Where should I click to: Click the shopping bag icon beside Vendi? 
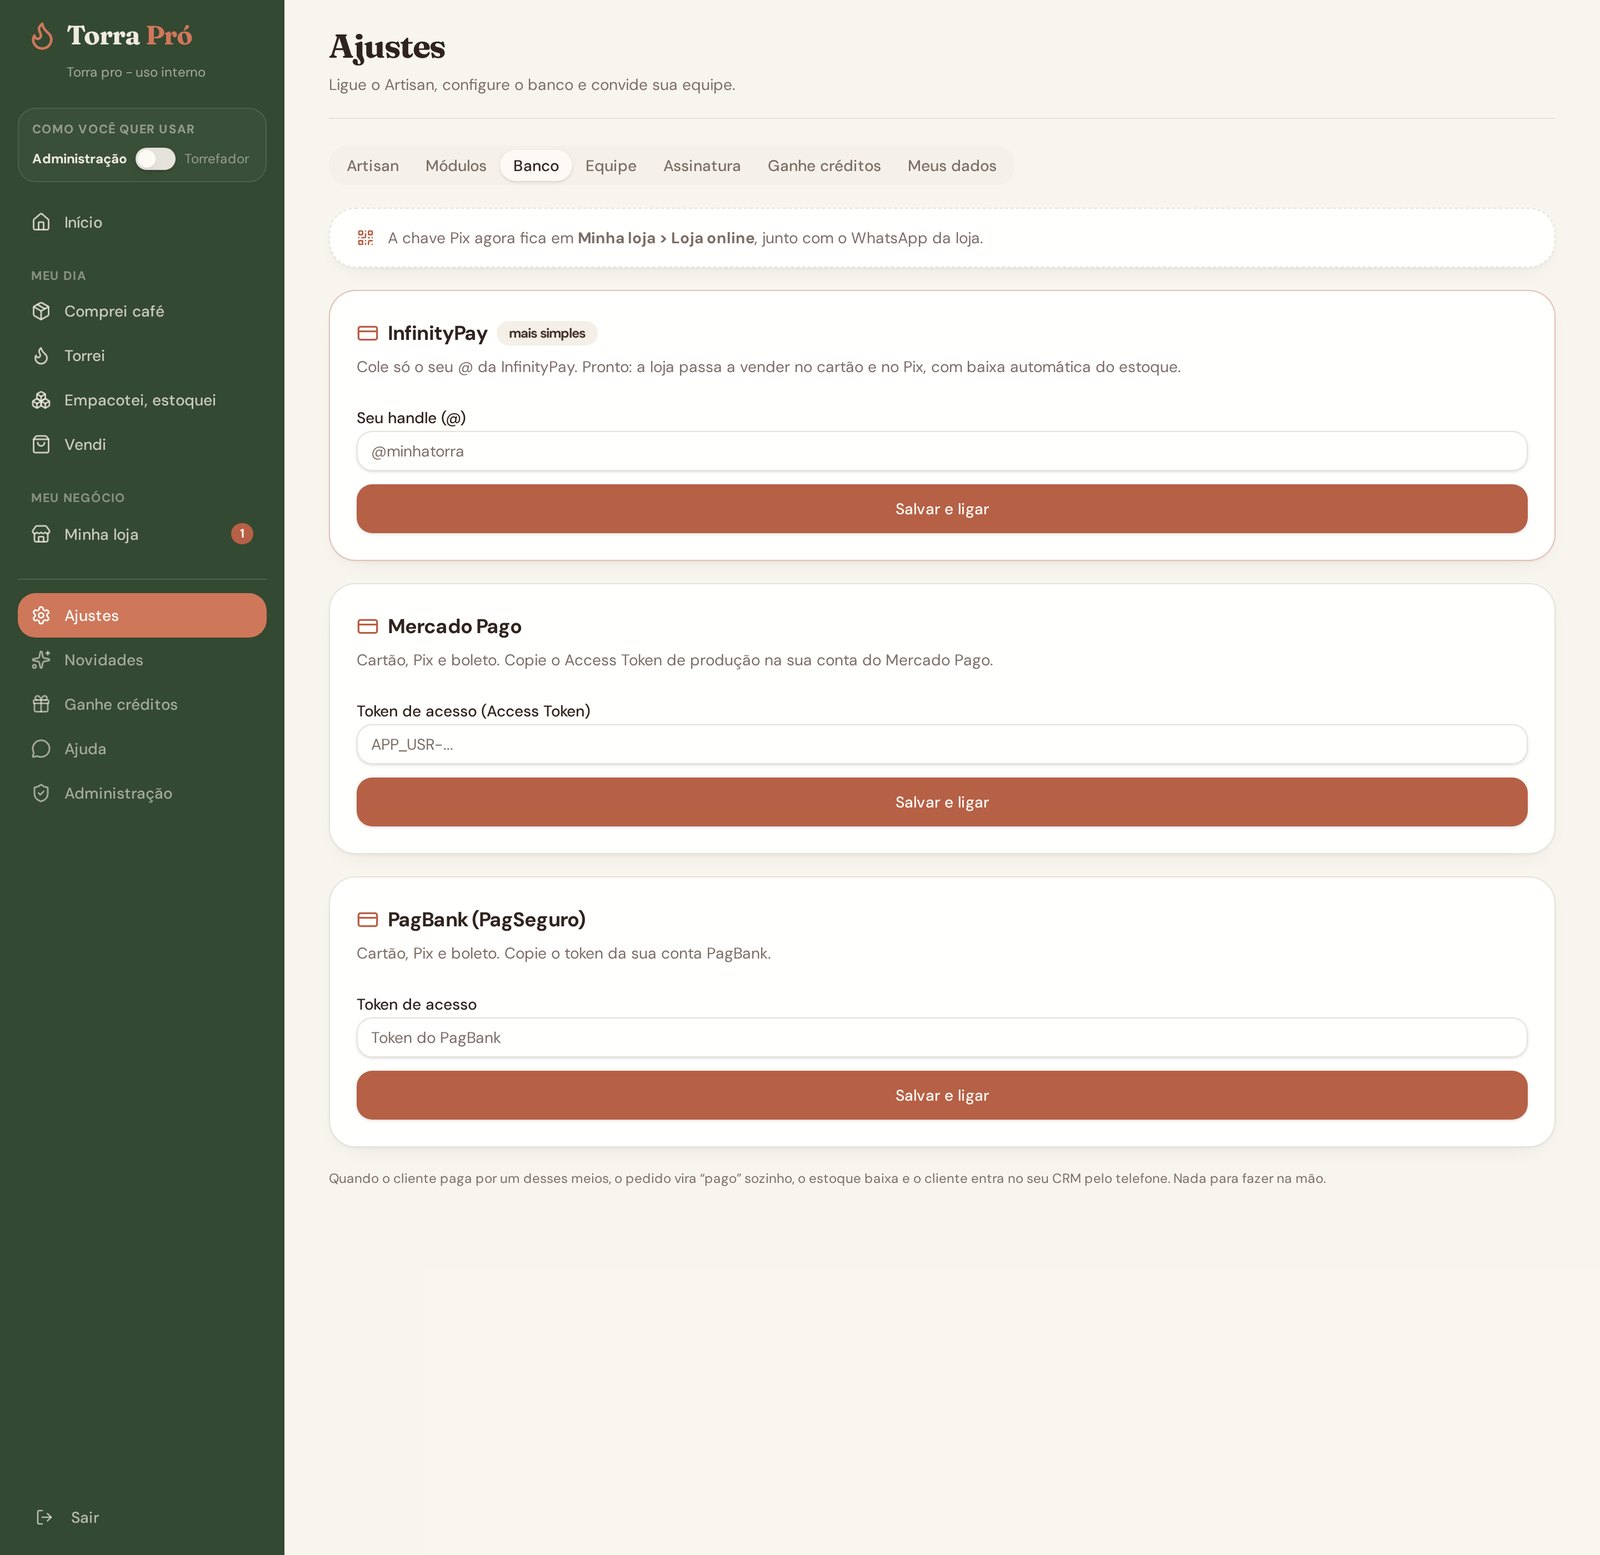(41, 444)
